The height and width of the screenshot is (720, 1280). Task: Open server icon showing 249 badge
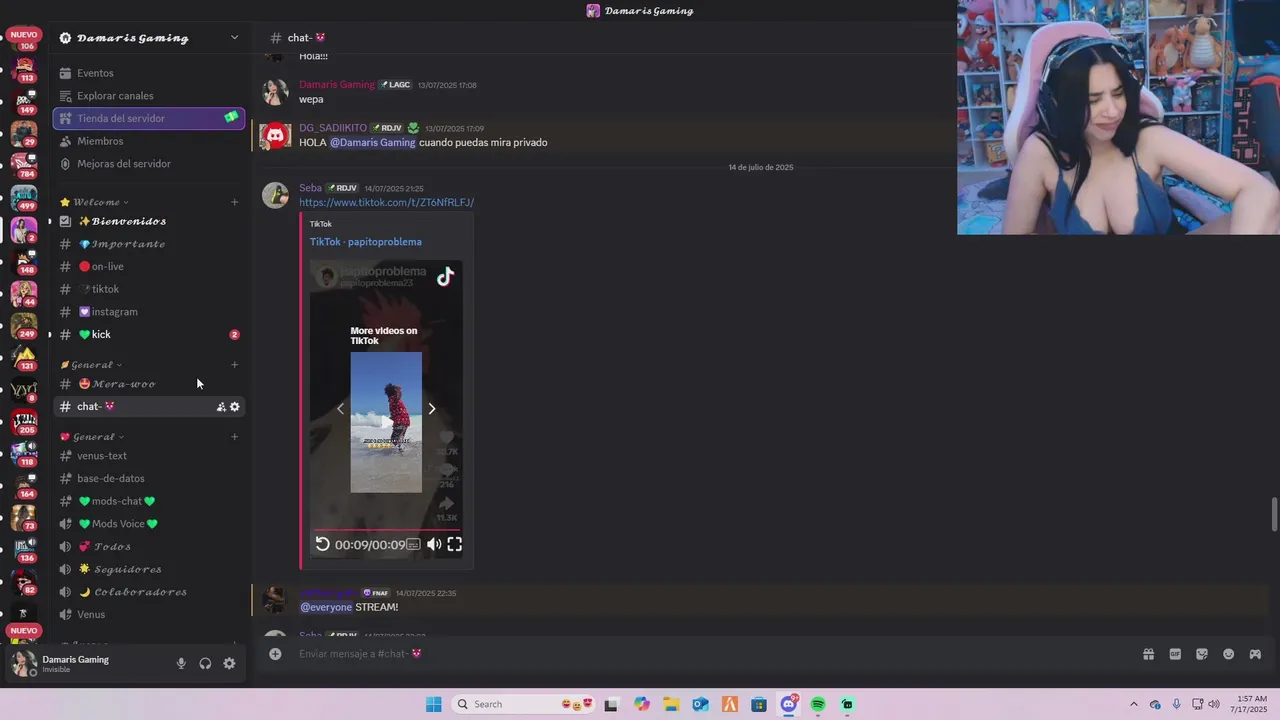pyautogui.click(x=24, y=324)
